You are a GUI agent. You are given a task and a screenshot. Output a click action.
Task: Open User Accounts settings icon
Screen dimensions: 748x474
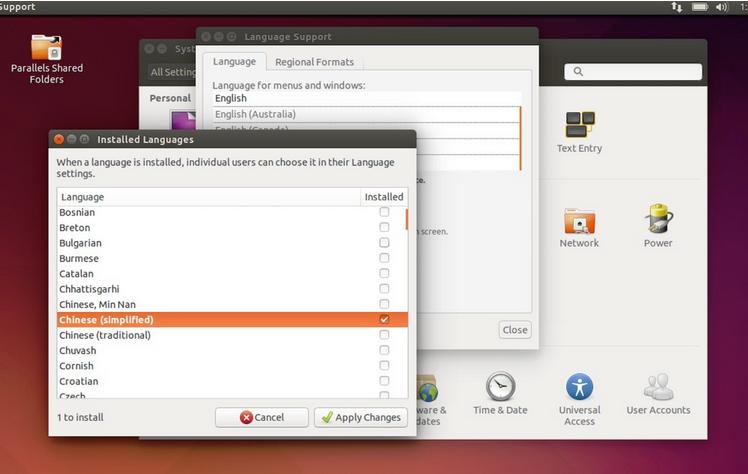658,394
